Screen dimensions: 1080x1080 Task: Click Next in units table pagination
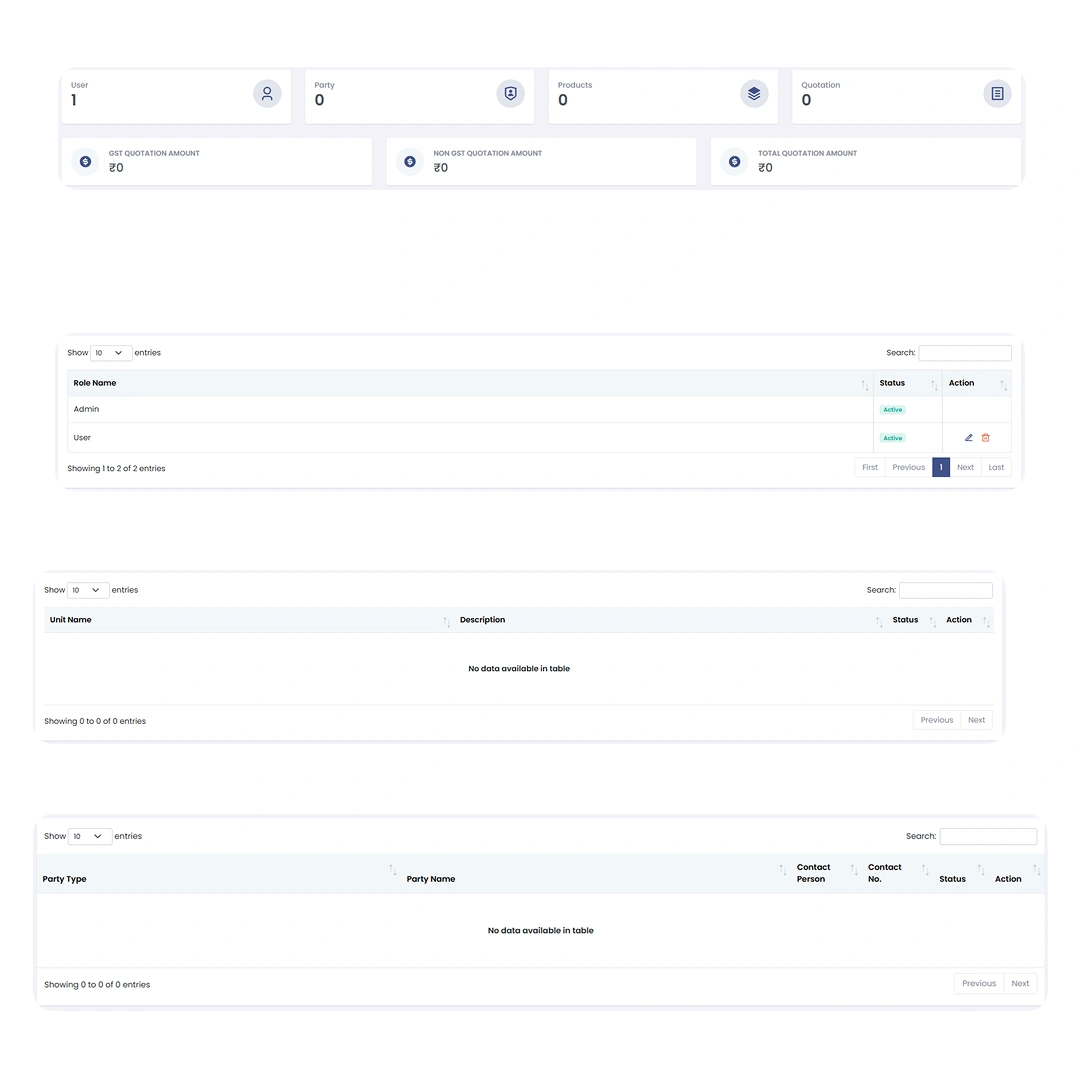[977, 720]
